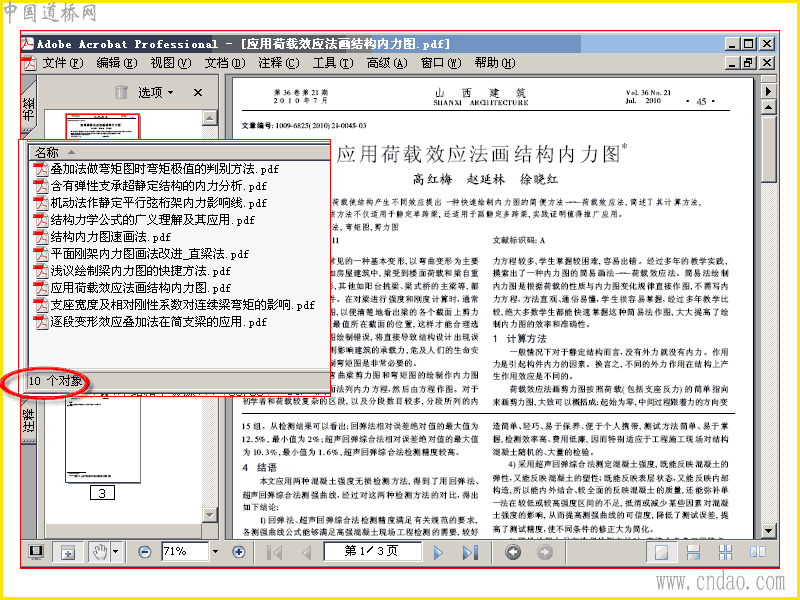Enable continuous page layout view
800x600 pixels.
pos(693,552)
